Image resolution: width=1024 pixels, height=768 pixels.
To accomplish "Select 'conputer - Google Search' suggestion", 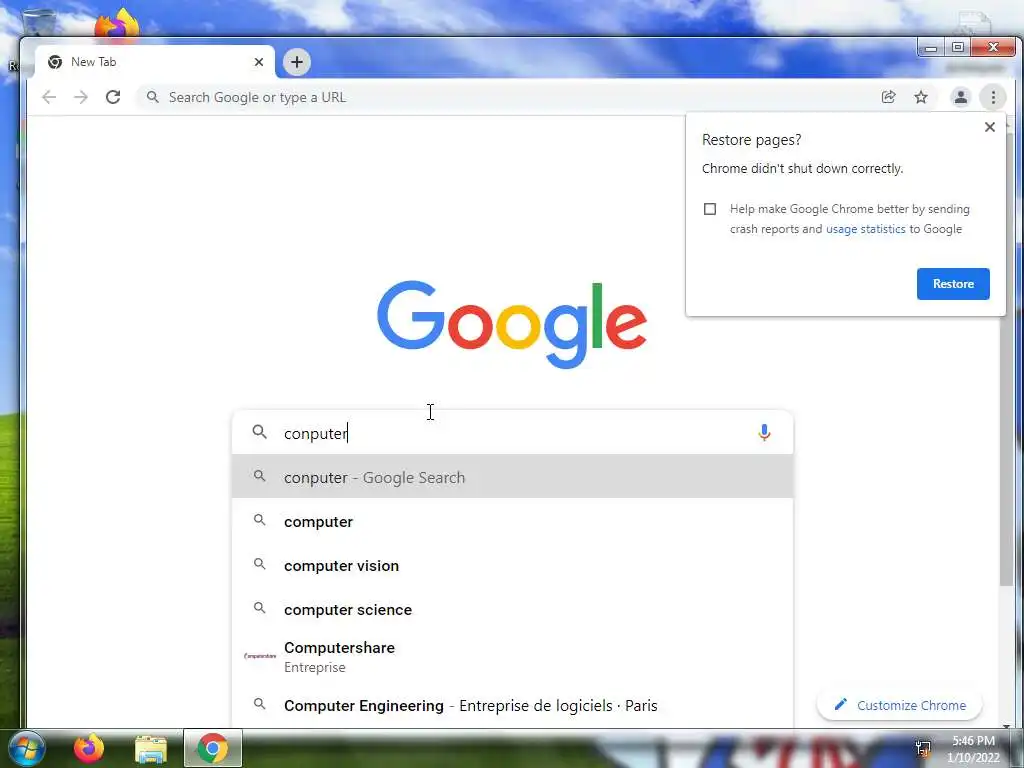I will tap(513, 477).
